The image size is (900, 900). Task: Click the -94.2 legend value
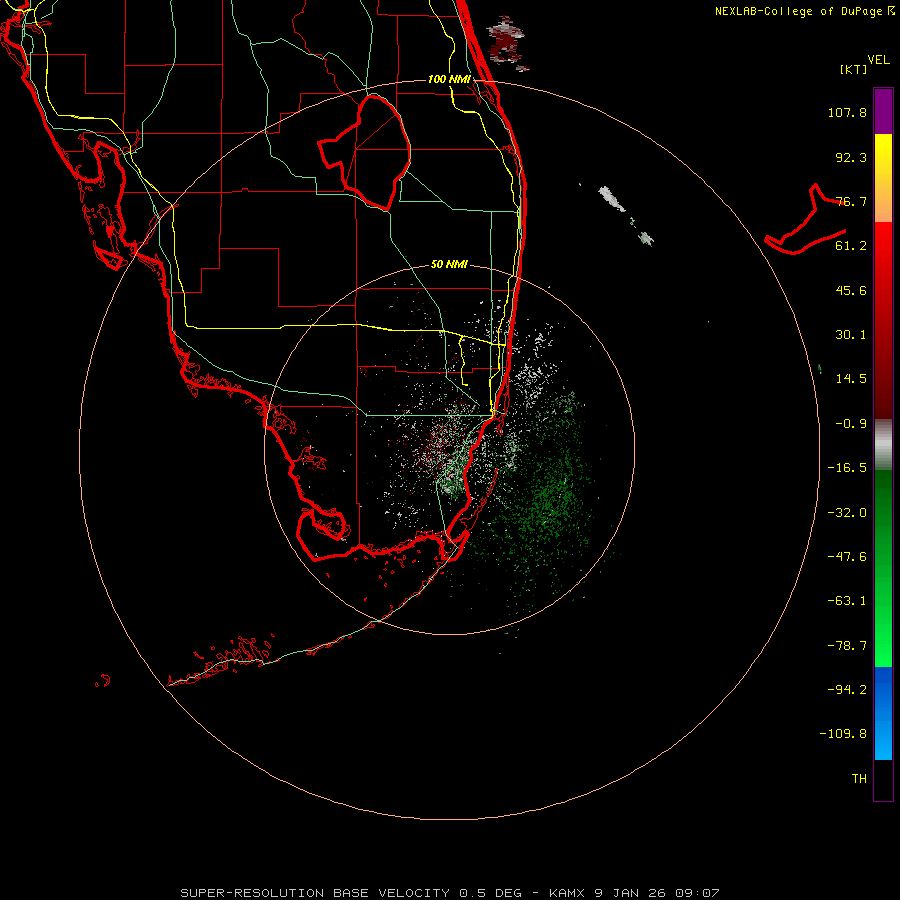tap(847, 689)
